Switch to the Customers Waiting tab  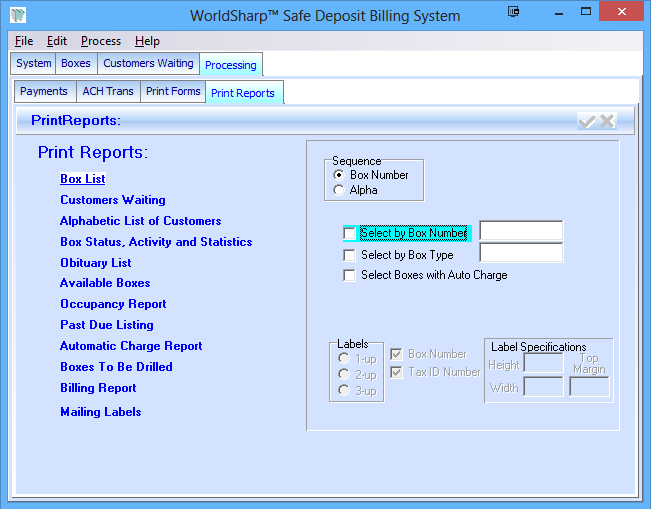pos(148,64)
